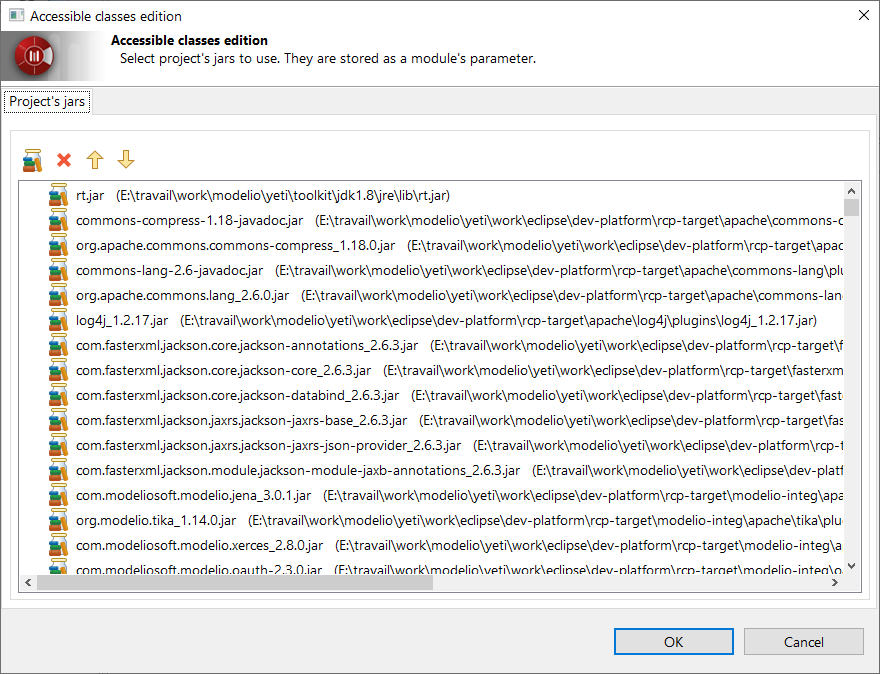Click the vertical scrollbar thumb
This screenshot has width=880, height=674.
coord(851,207)
